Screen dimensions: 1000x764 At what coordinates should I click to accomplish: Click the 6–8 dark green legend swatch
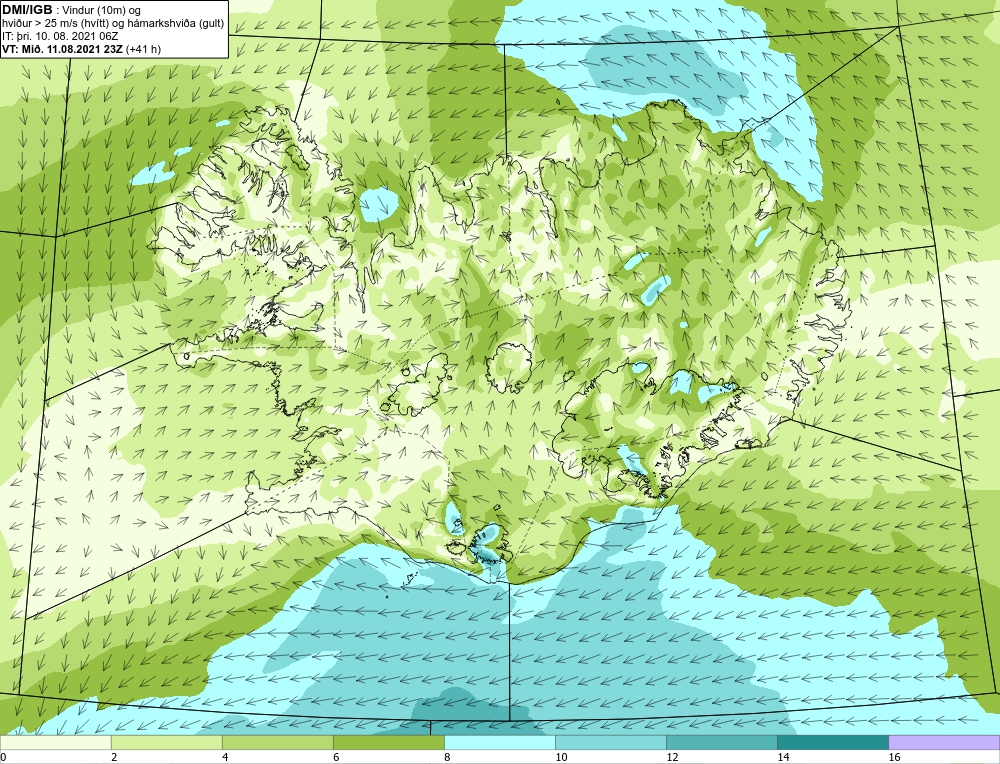(x=389, y=742)
